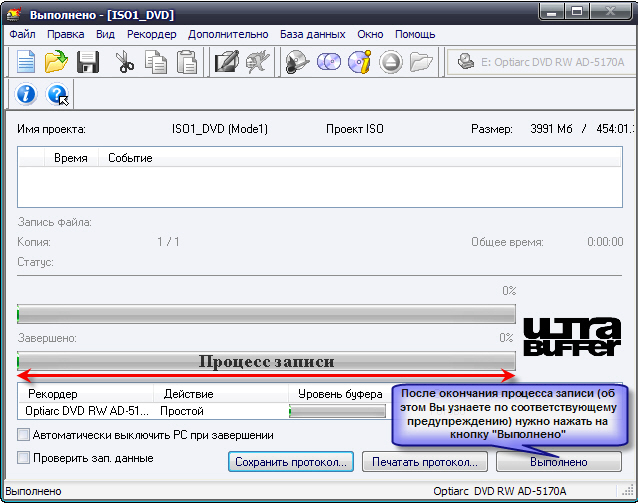Click the Save floppy disk icon
The height and width of the screenshot is (503, 638).
coord(87,62)
